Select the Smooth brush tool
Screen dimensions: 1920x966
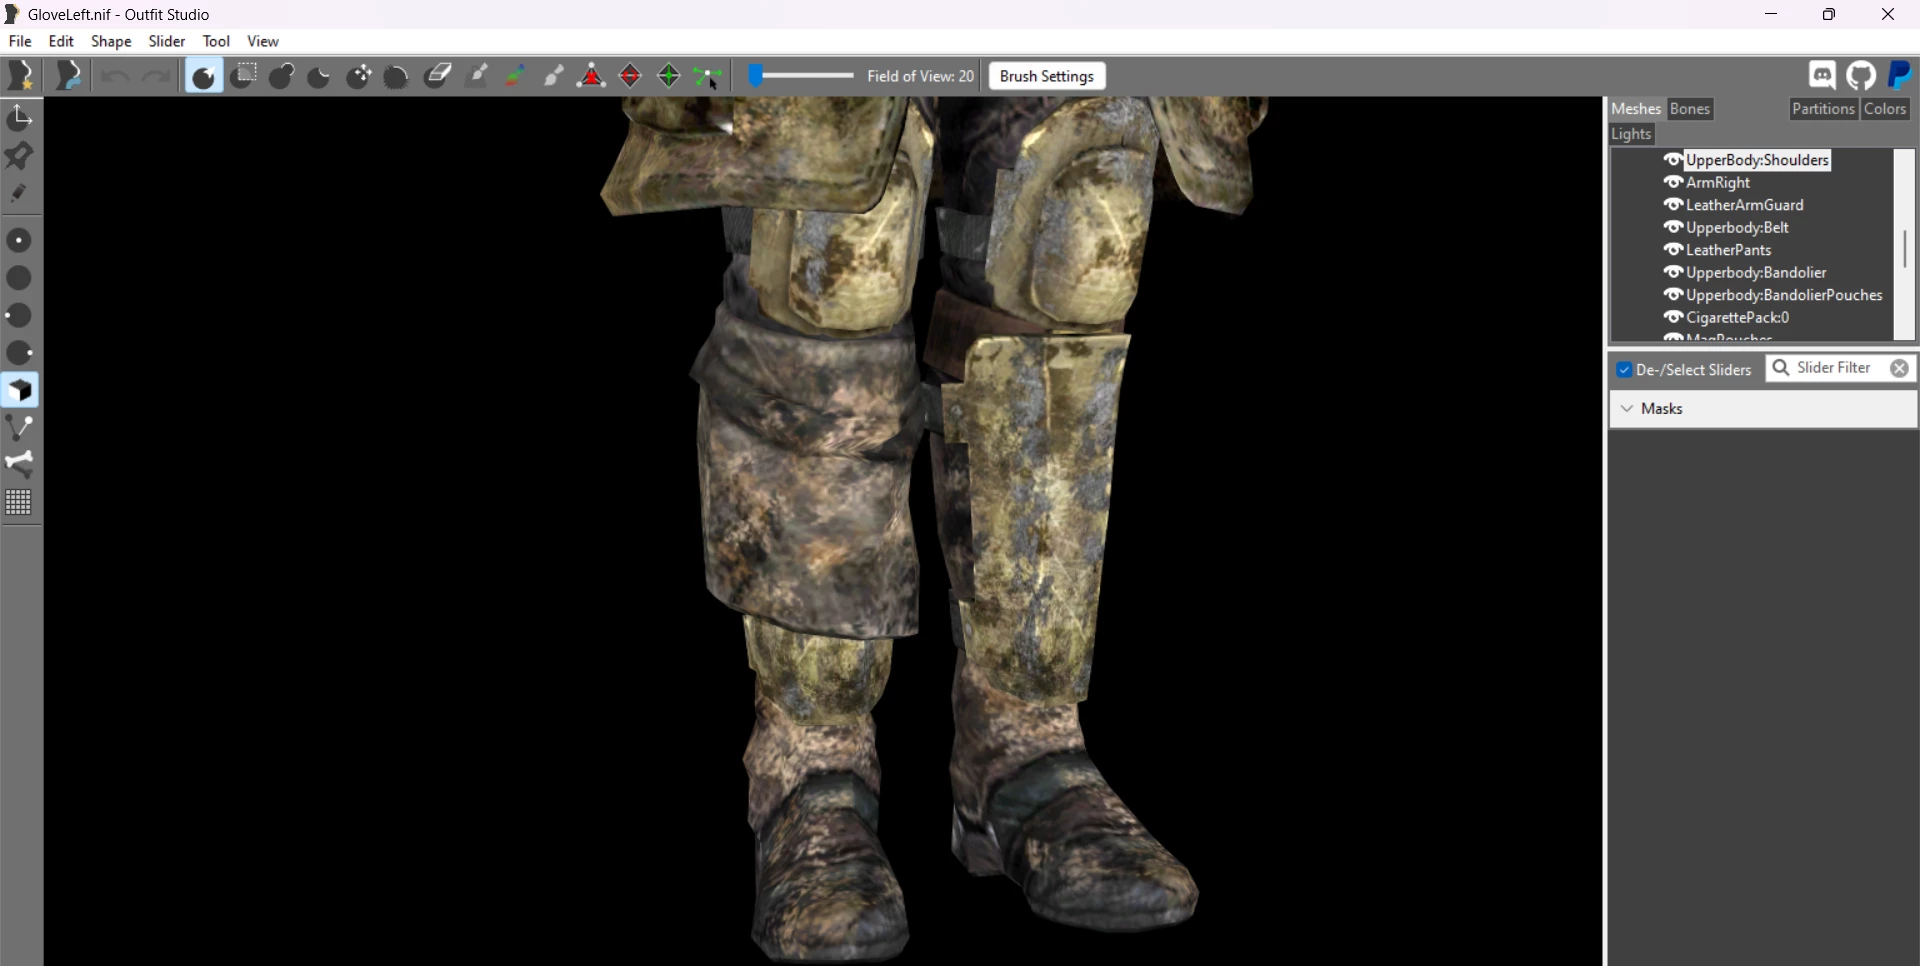pos(397,76)
